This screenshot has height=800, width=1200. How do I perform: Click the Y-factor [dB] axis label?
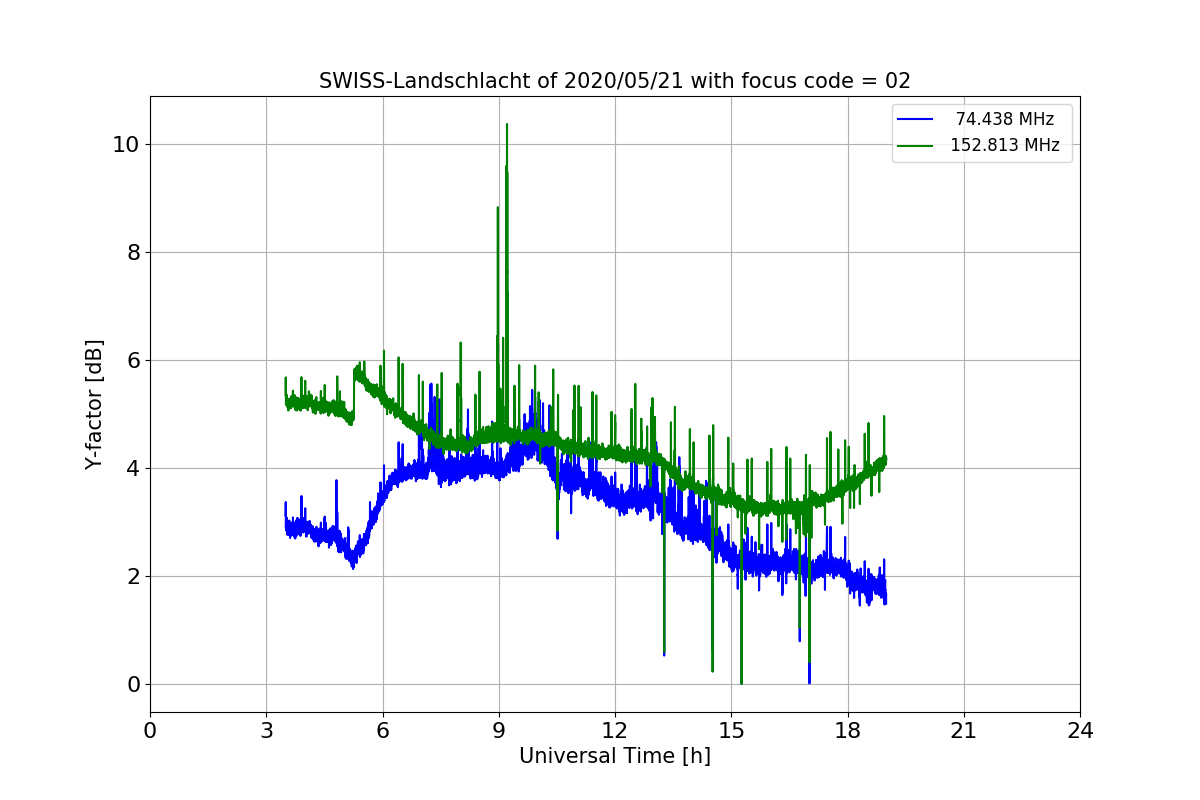tap(94, 405)
